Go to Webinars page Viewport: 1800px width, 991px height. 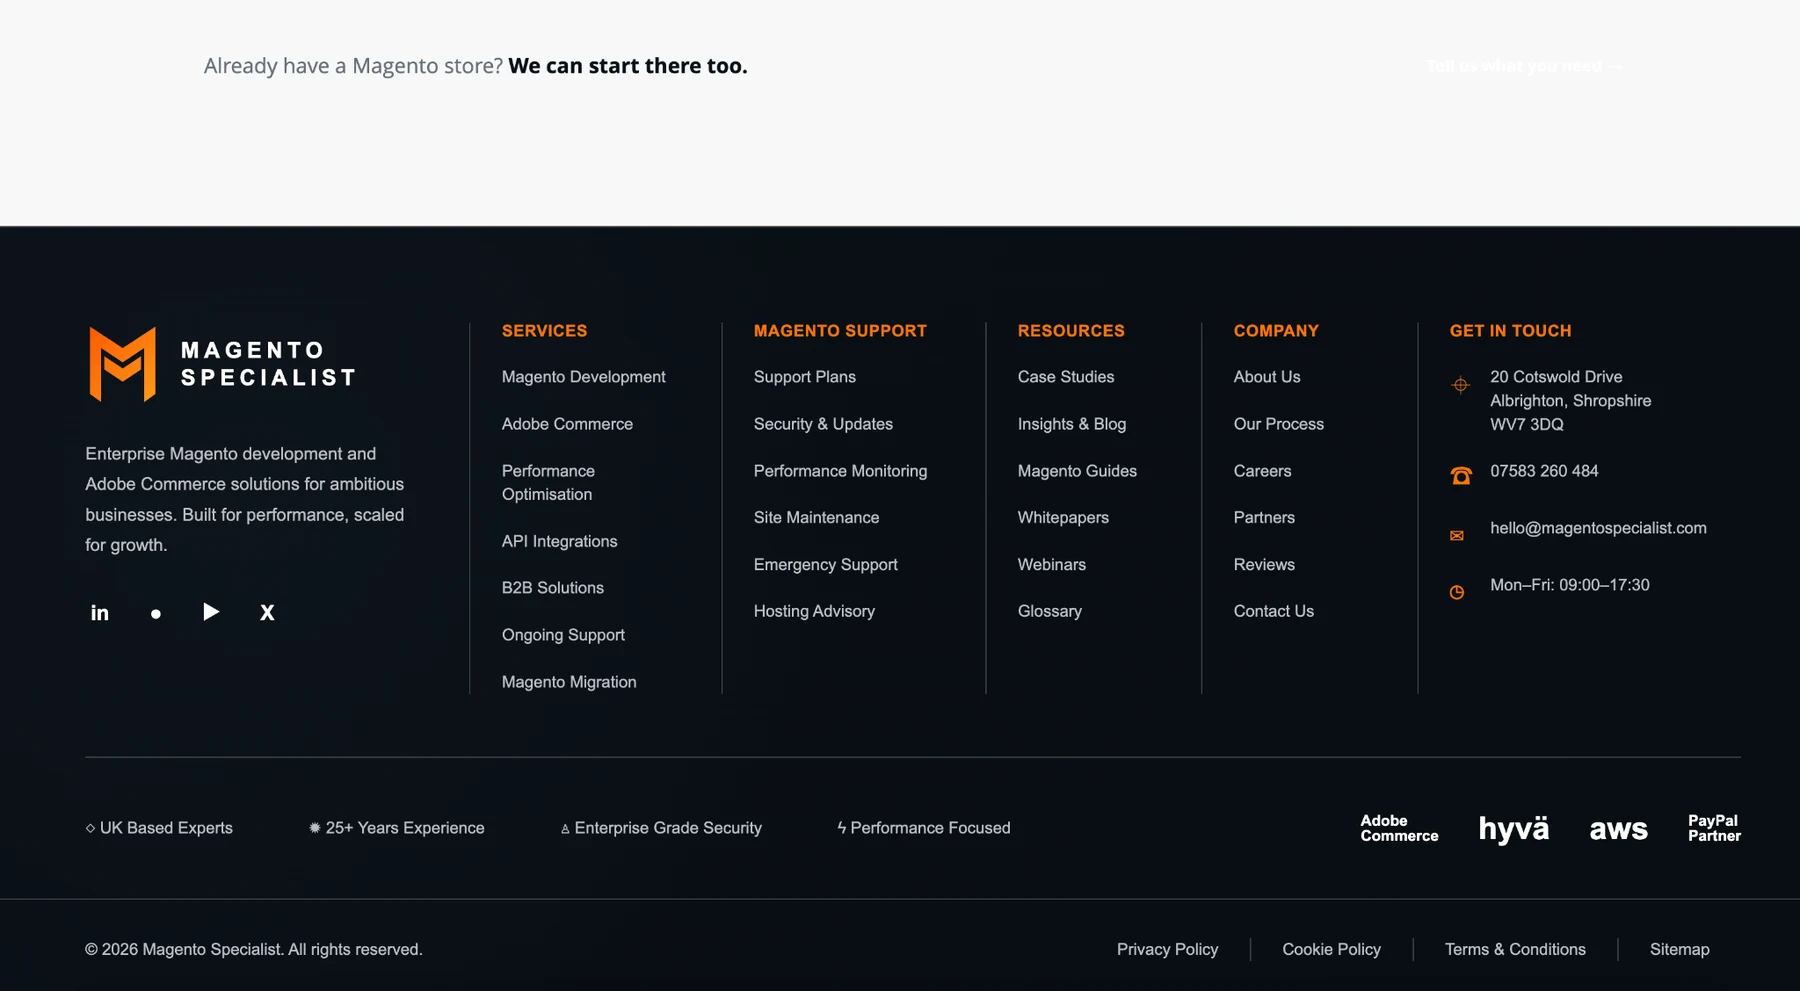click(1052, 565)
